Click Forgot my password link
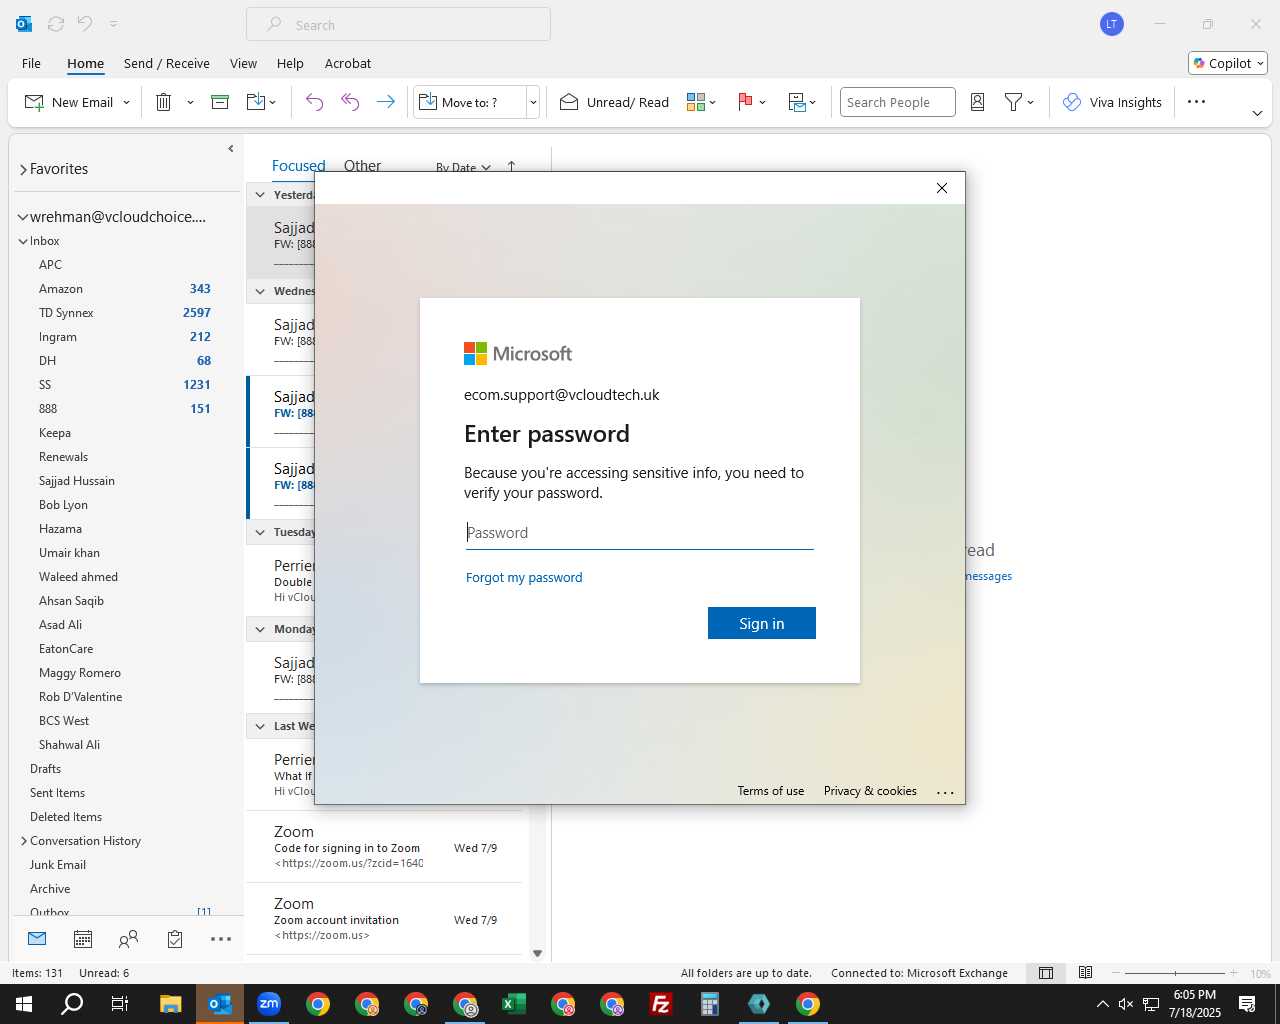The image size is (1280, 1024). pos(524,577)
